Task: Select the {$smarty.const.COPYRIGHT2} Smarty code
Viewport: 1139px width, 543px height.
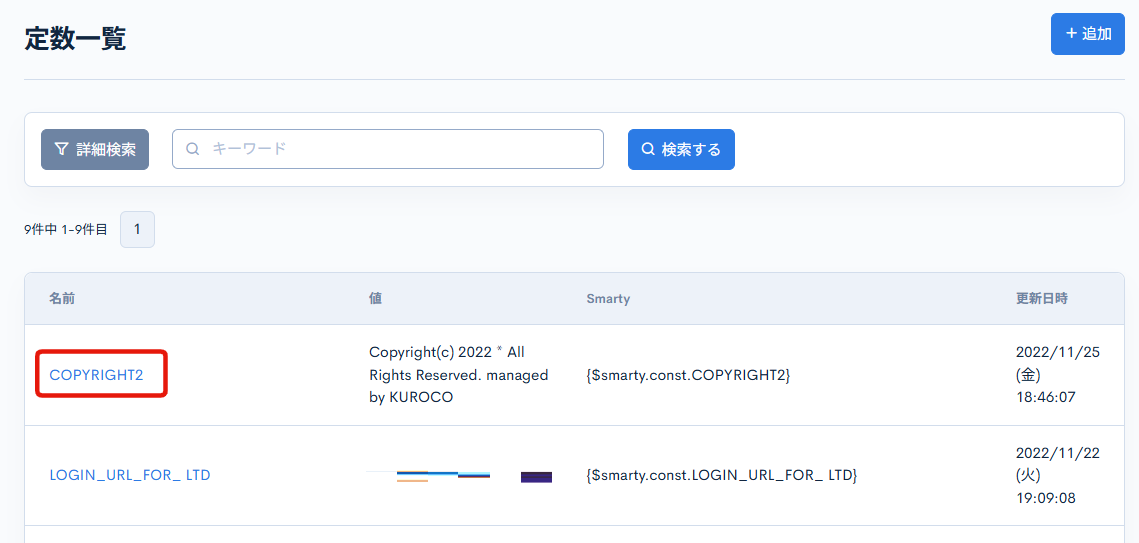Action: [x=688, y=375]
